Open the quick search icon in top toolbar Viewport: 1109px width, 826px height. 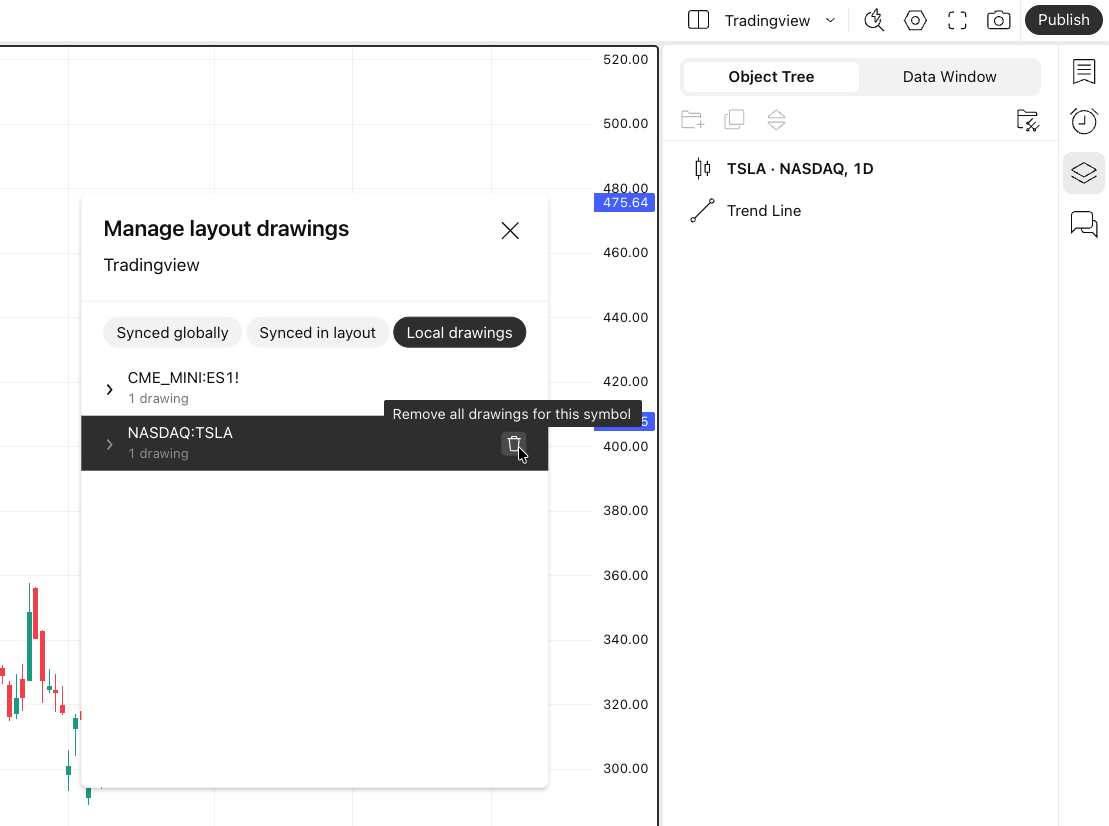pyautogui.click(x=874, y=20)
